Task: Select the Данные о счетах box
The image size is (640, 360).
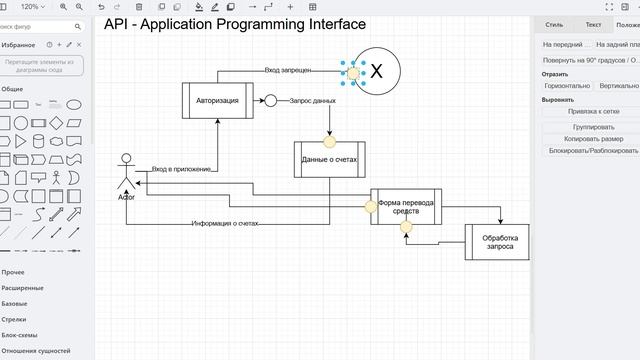Action: [x=329, y=160]
